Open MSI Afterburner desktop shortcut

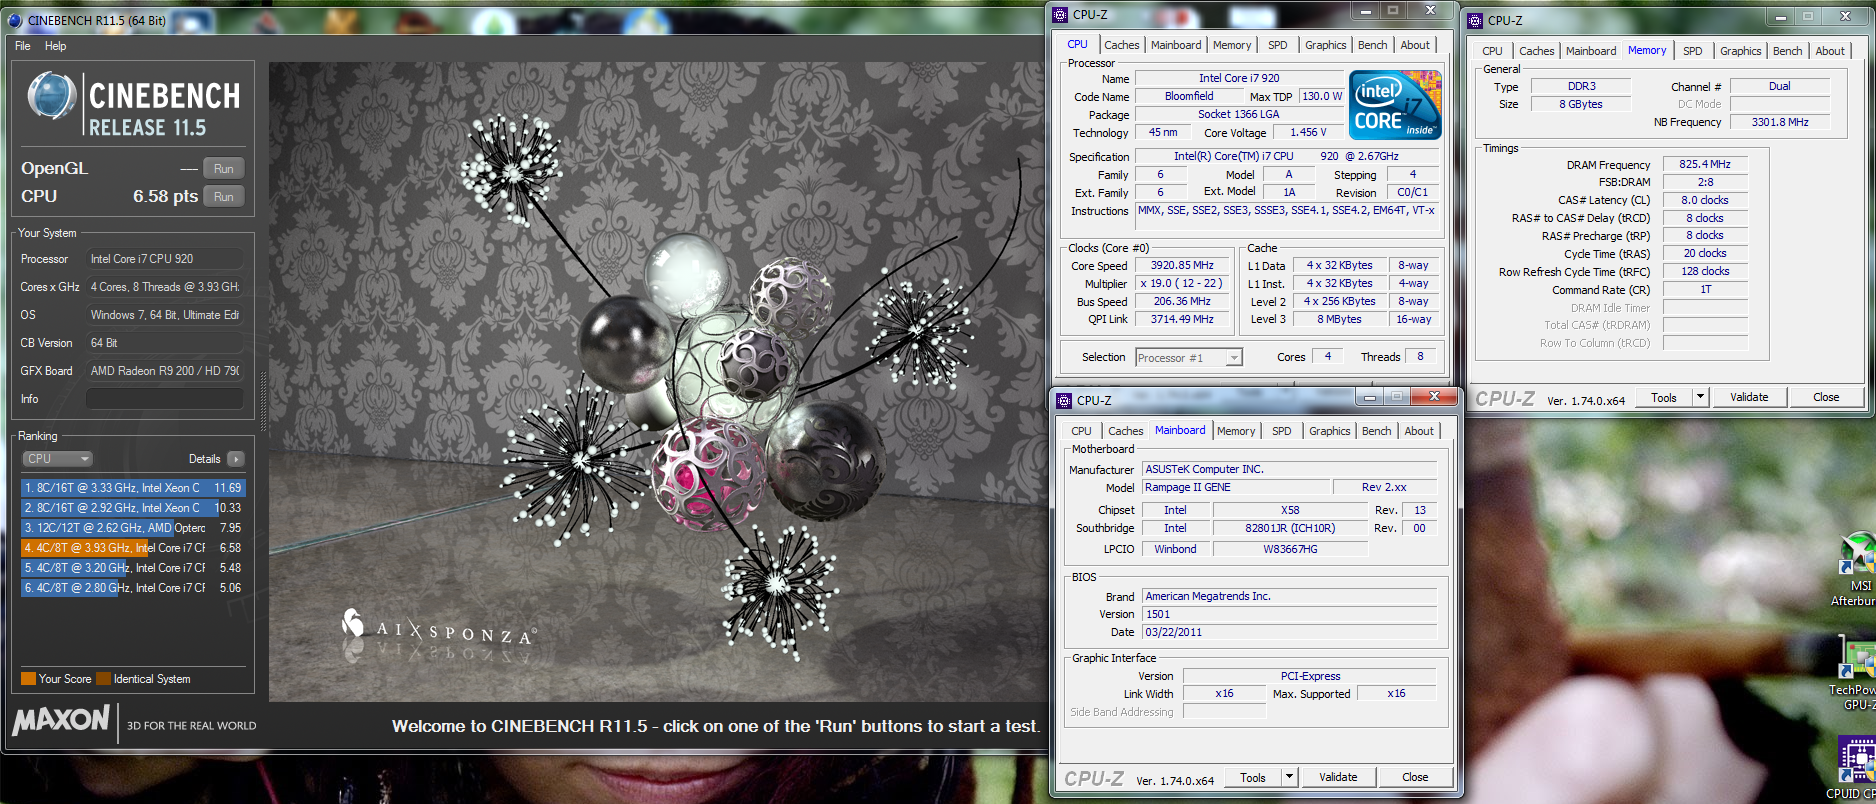1856,570
